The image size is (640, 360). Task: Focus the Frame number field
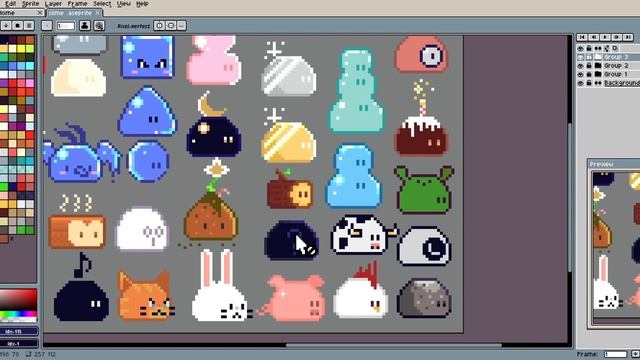click(x=615, y=354)
